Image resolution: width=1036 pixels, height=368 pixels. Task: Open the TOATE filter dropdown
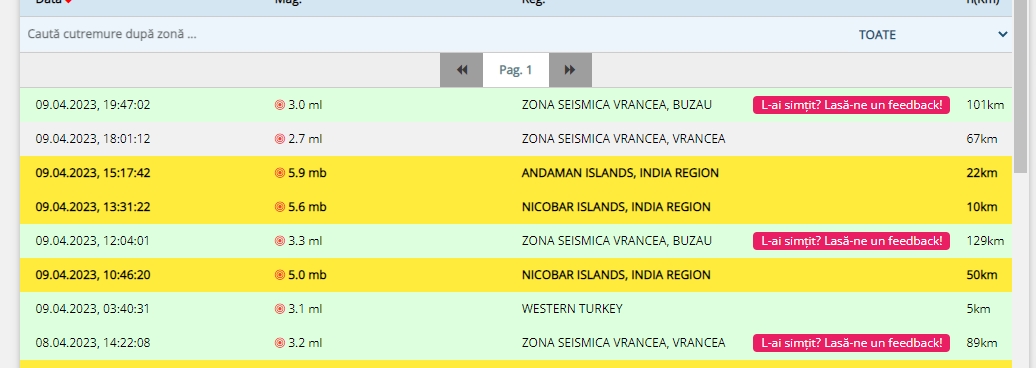(932, 34)
